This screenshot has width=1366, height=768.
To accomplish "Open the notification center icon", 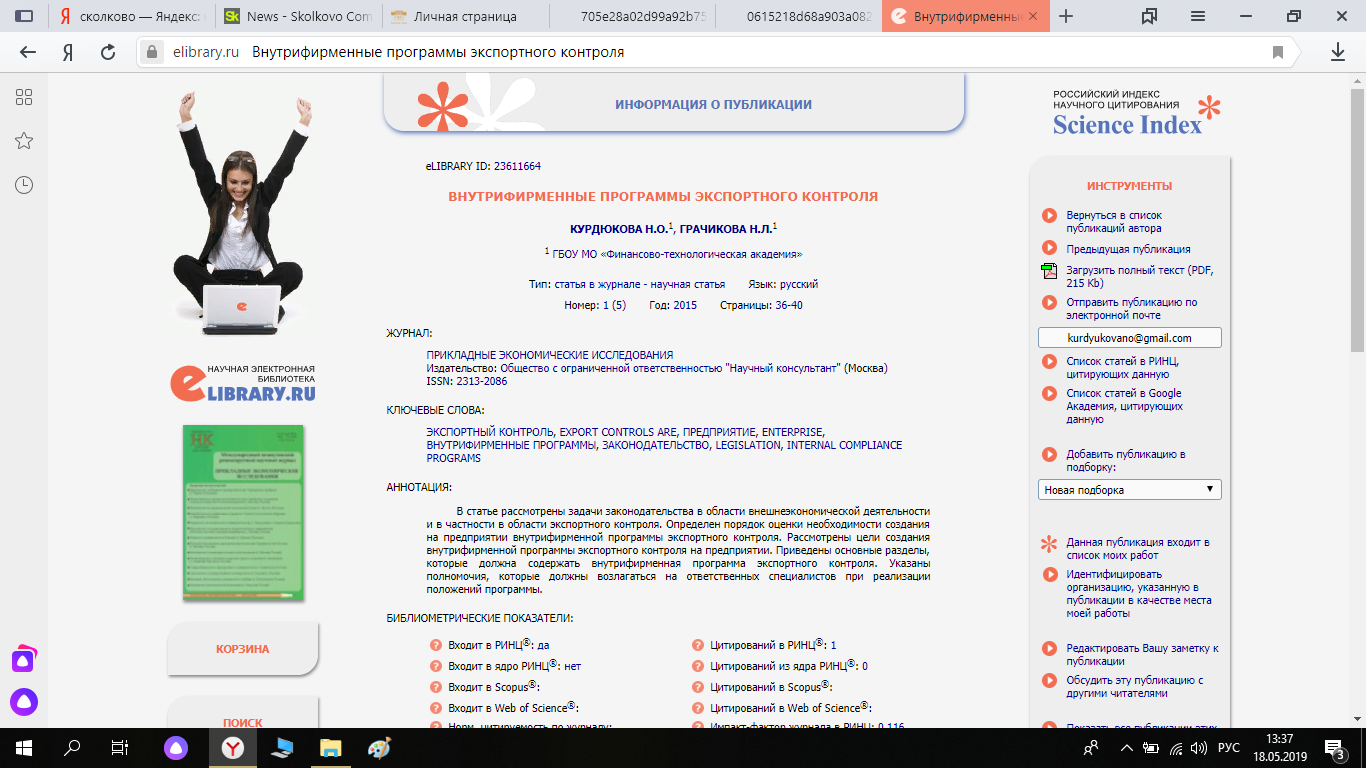I will coord(1335,747).
